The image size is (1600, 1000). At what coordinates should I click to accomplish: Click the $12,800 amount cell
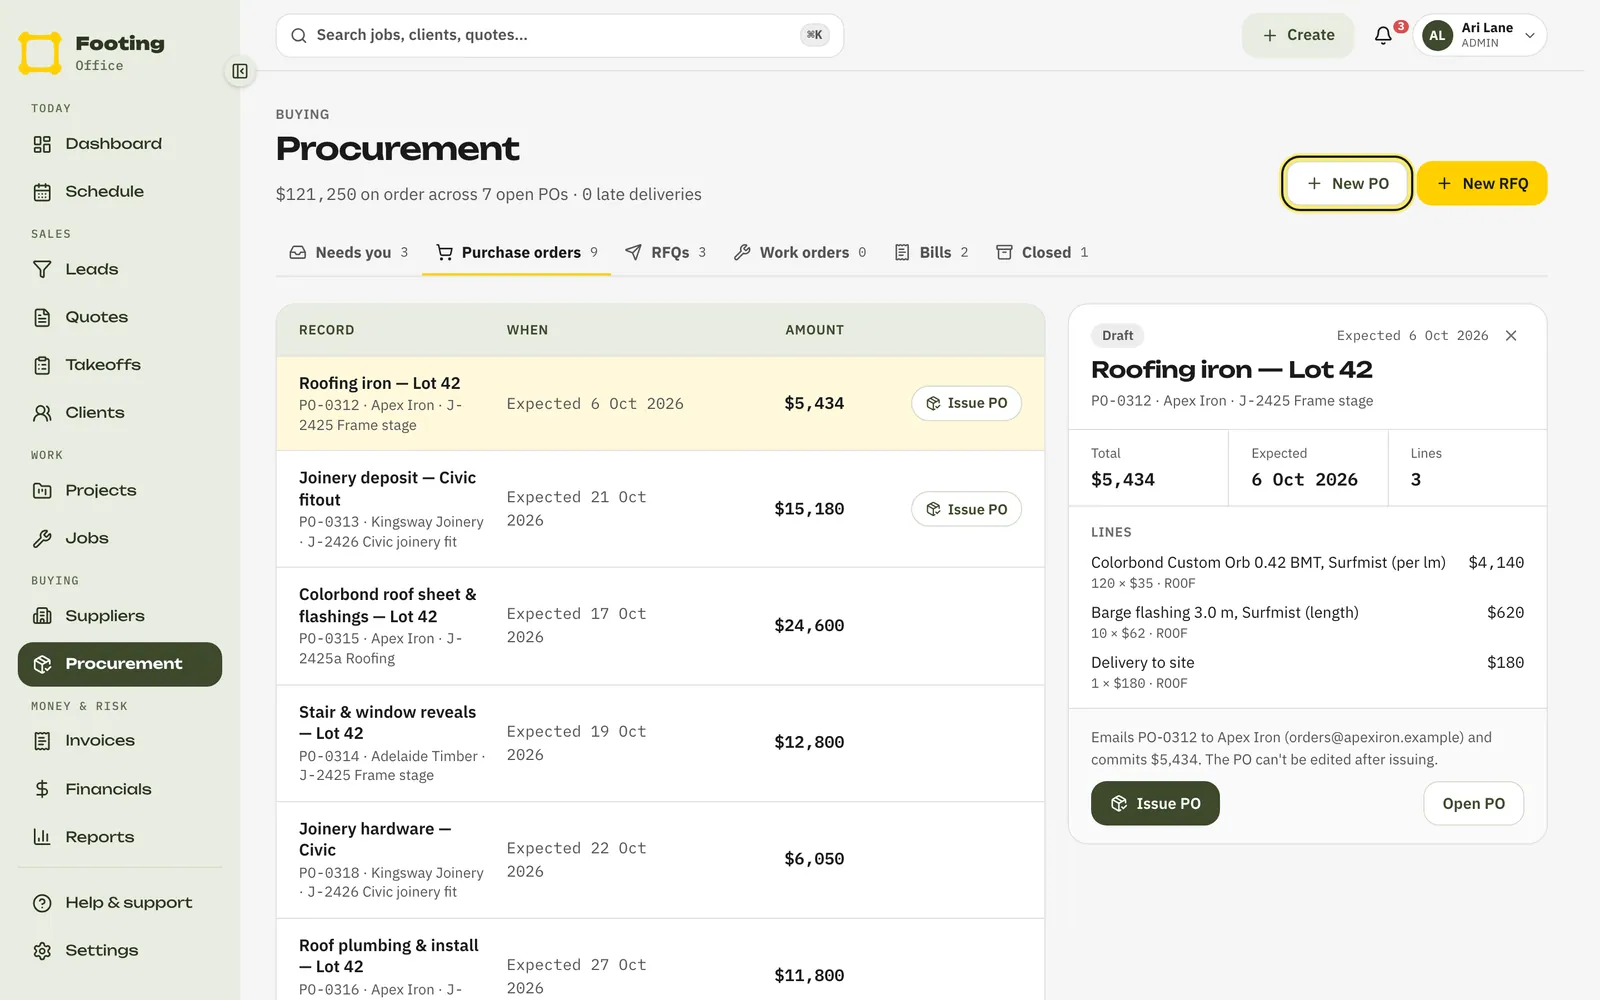tap(809, 742)
